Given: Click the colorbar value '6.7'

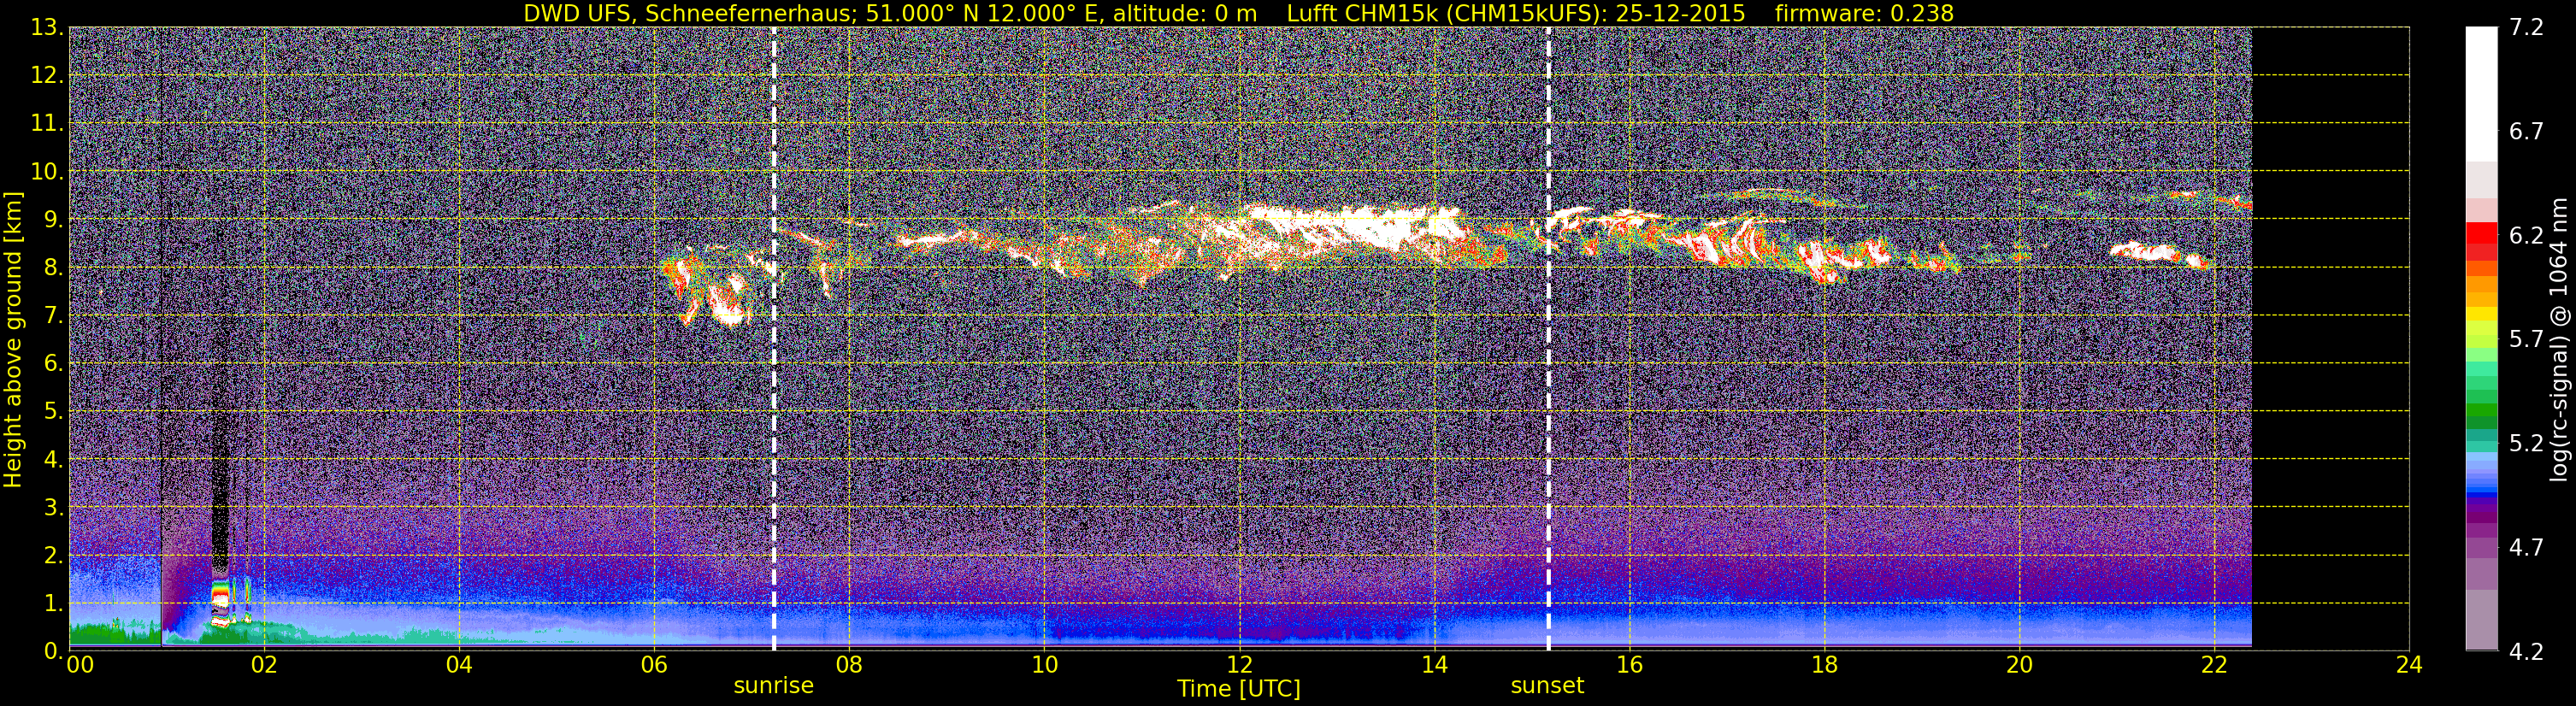Looking at the screenshot, I should point(2526,131).
